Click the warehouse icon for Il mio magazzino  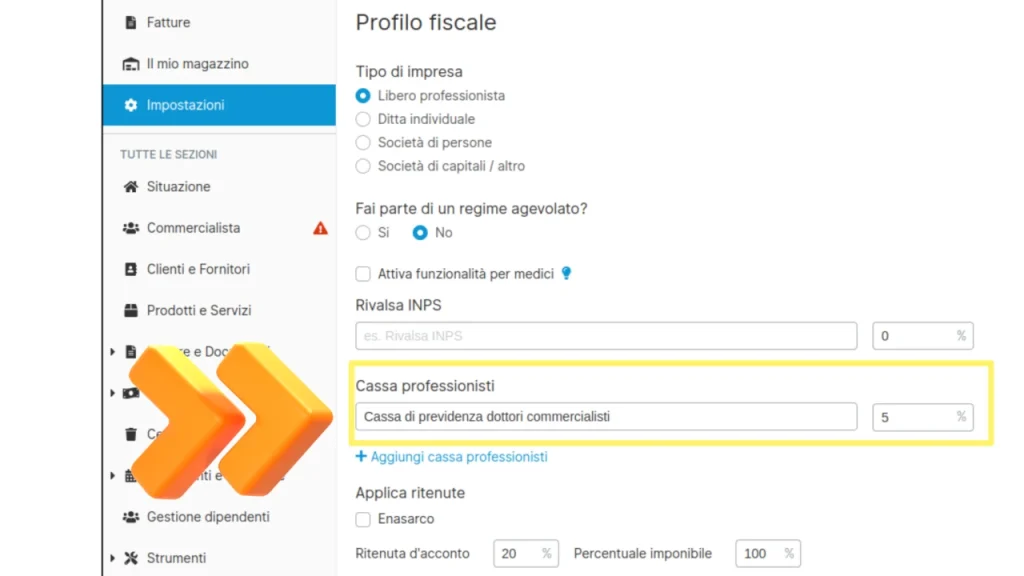coord(131,64)
